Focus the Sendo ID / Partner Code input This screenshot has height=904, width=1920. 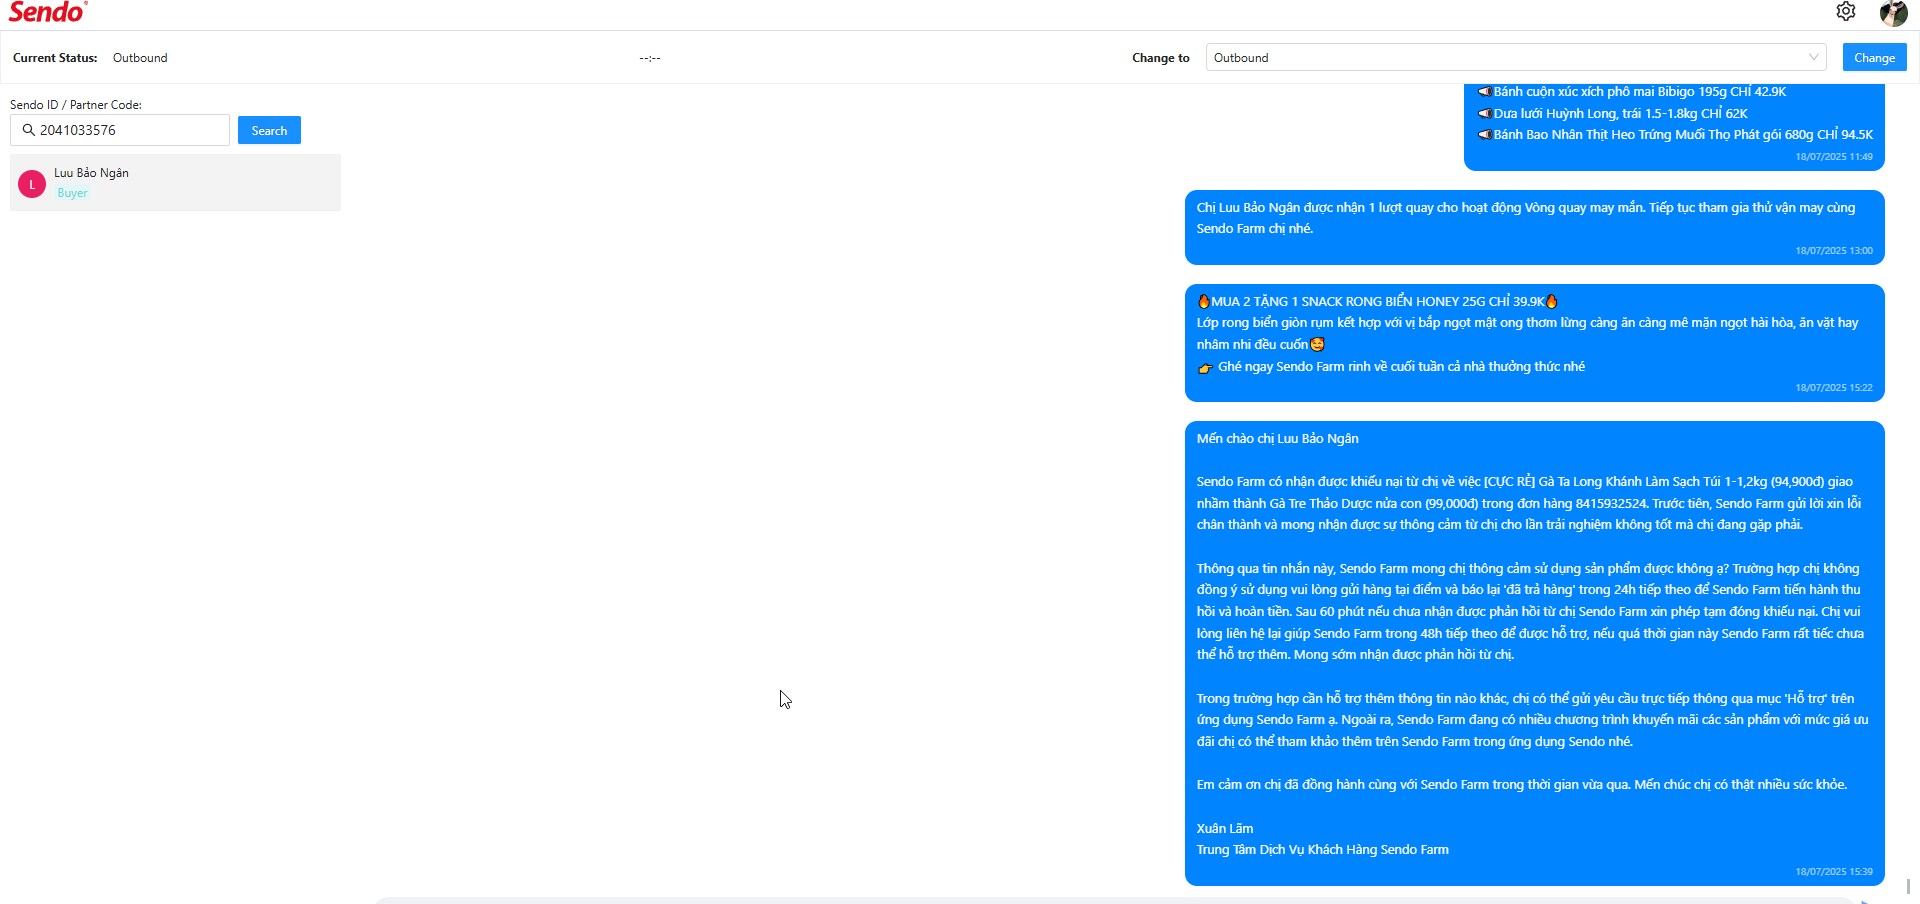[x=120, y=130]
